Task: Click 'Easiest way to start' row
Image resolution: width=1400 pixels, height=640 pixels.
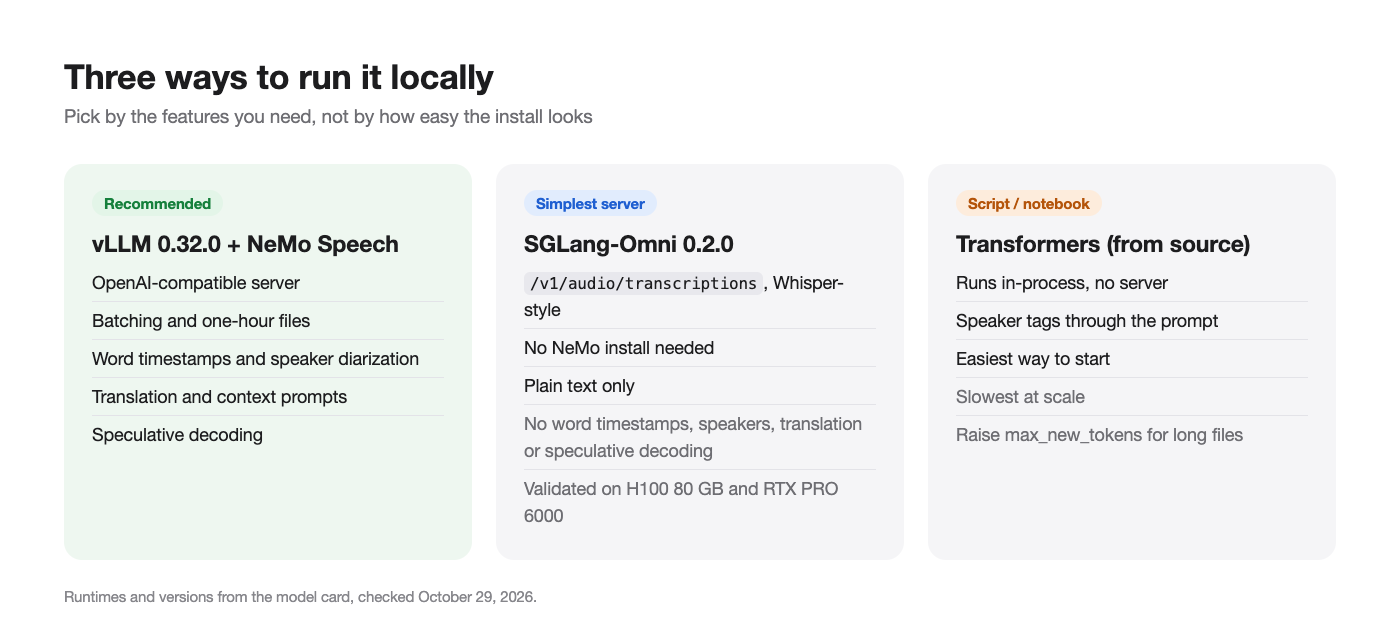Action: pyautogui.click(x=1132, y=359)
